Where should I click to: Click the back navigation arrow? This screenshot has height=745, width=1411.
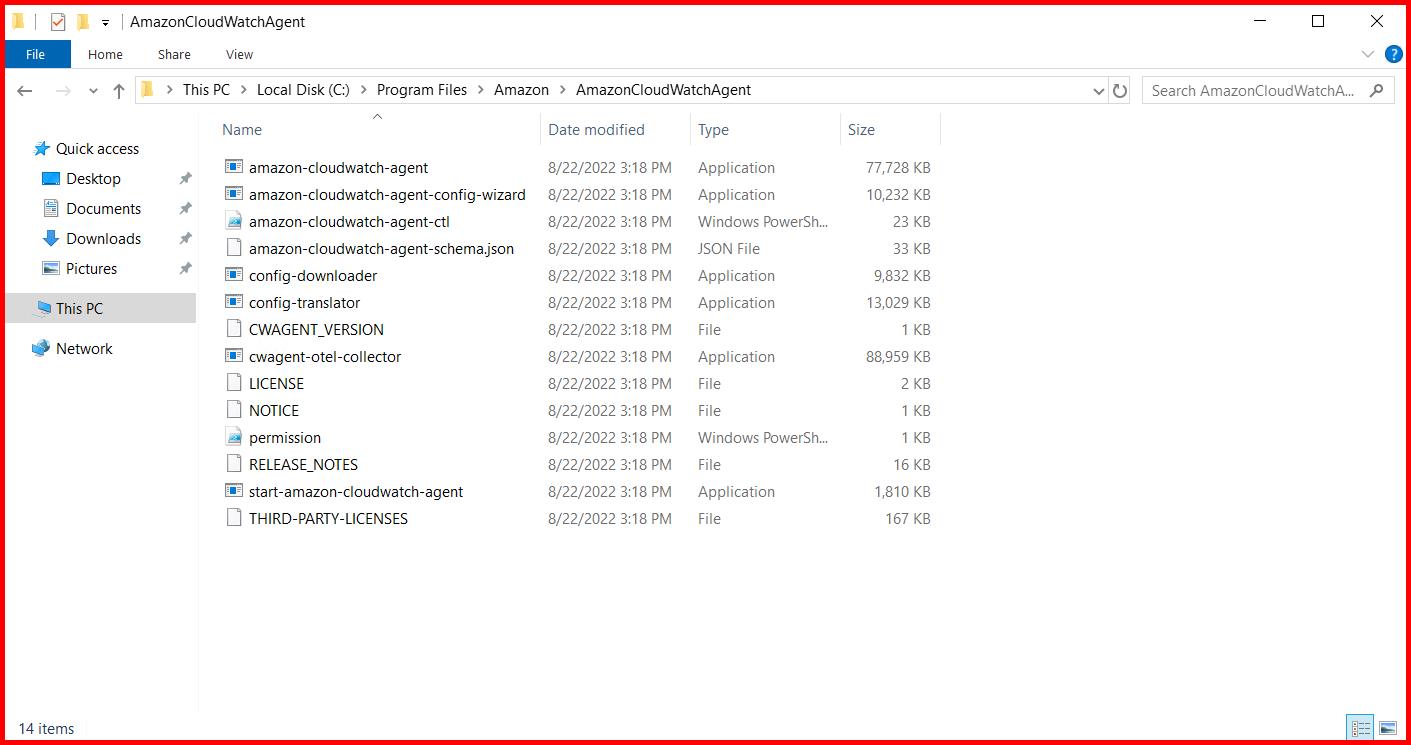click(x=24, y=90)
